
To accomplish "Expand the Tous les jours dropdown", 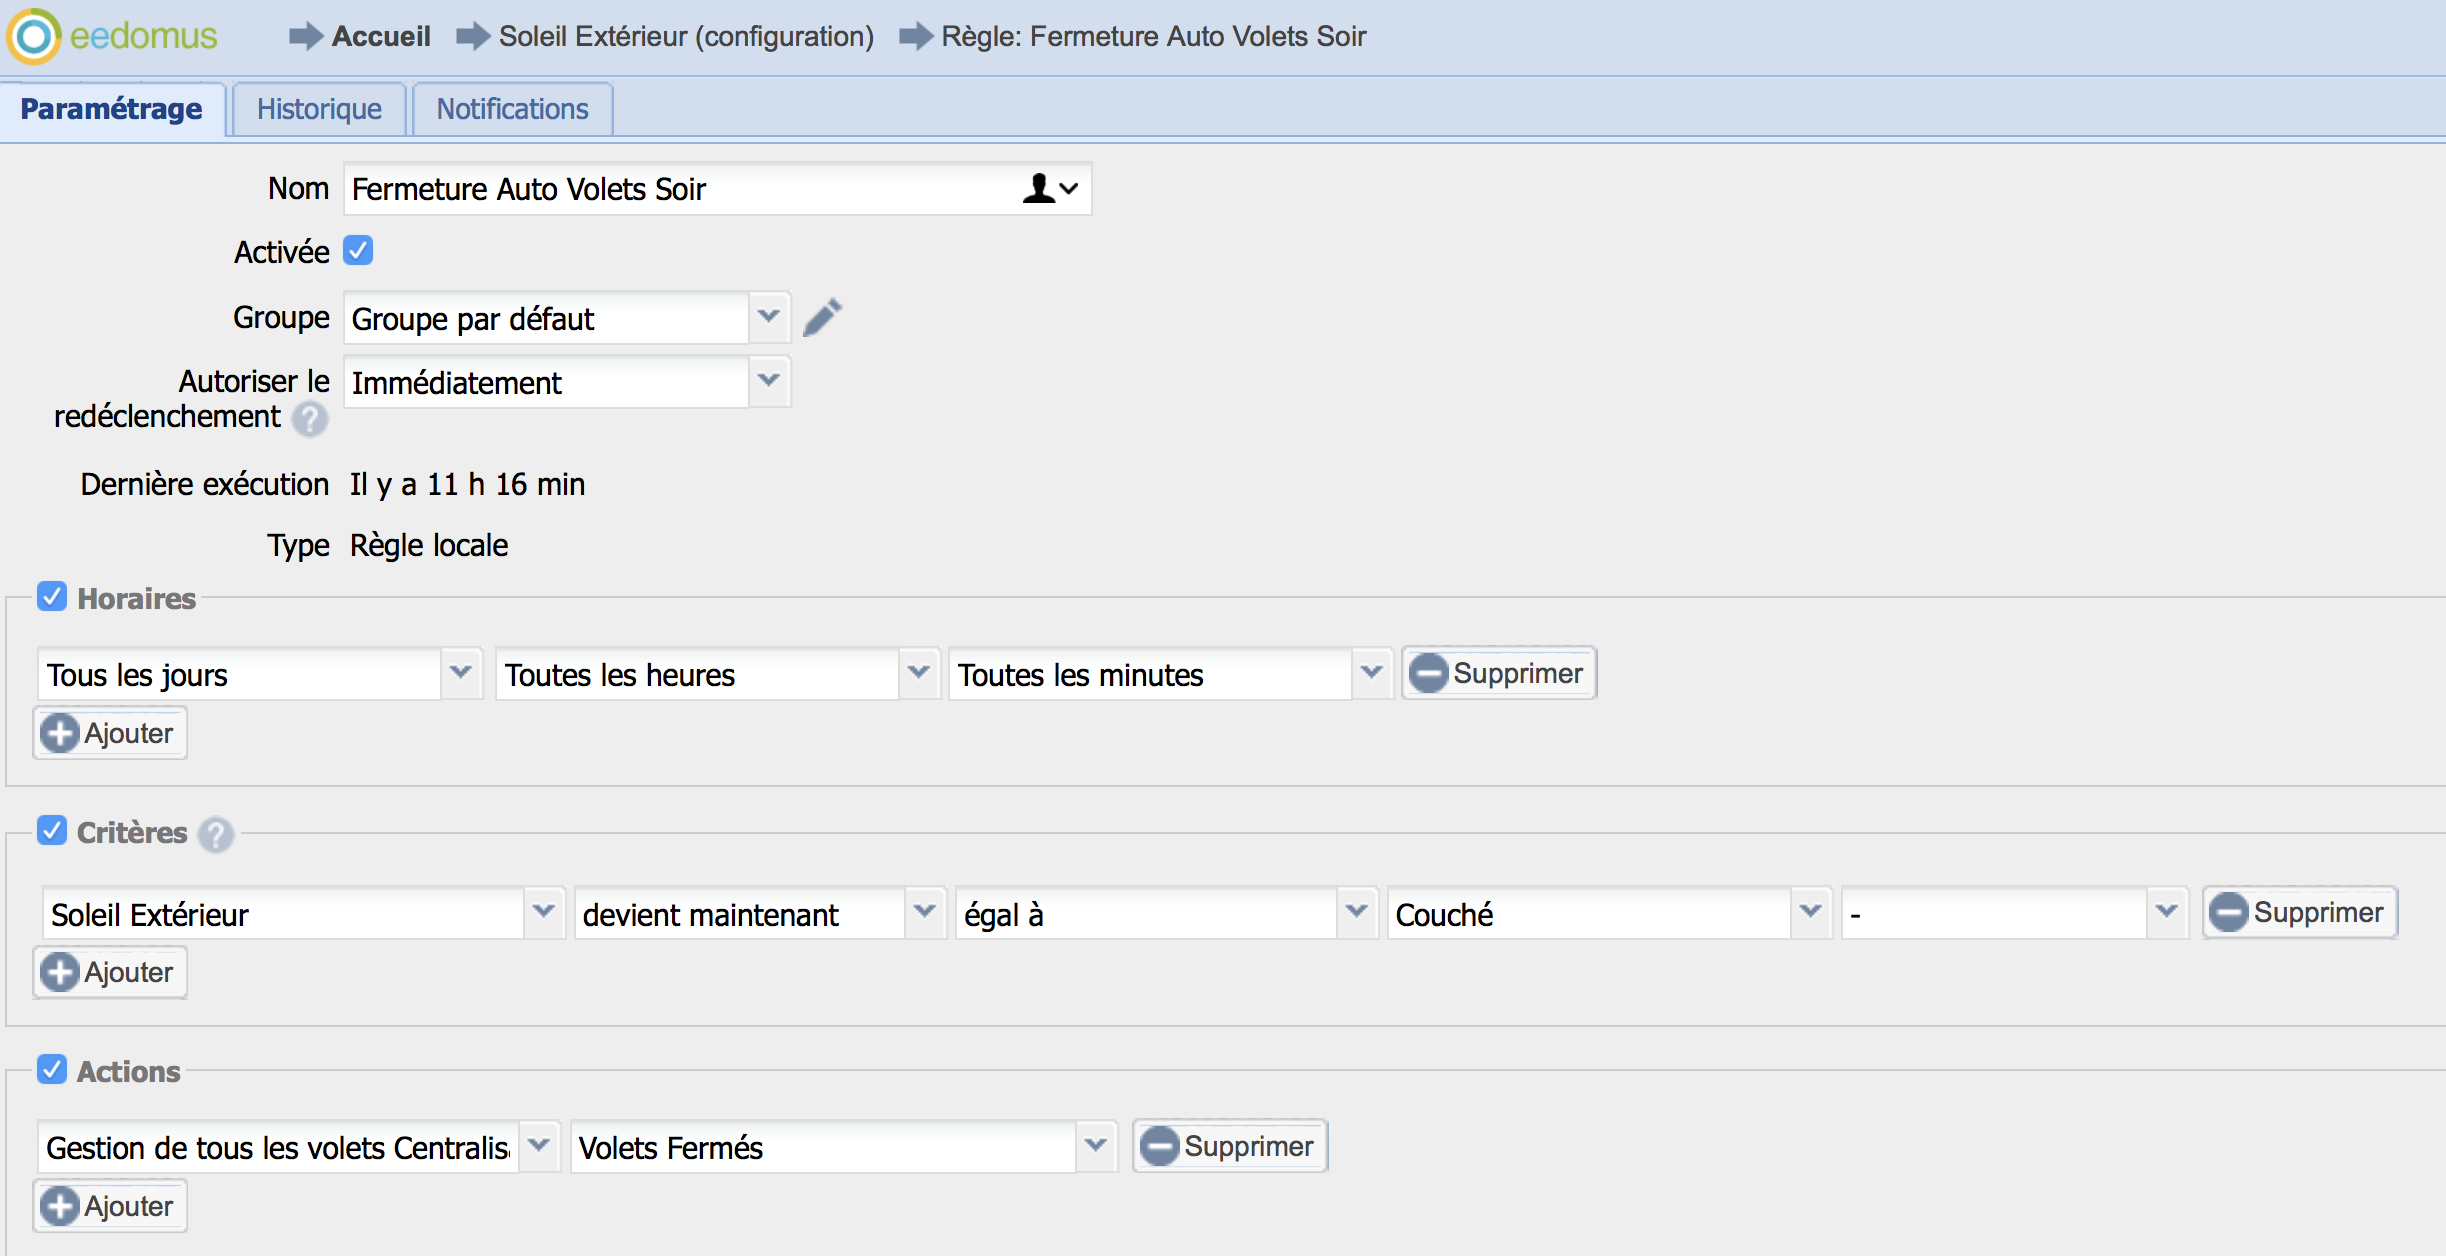I will pyautogui.click(x=460, y=673).
